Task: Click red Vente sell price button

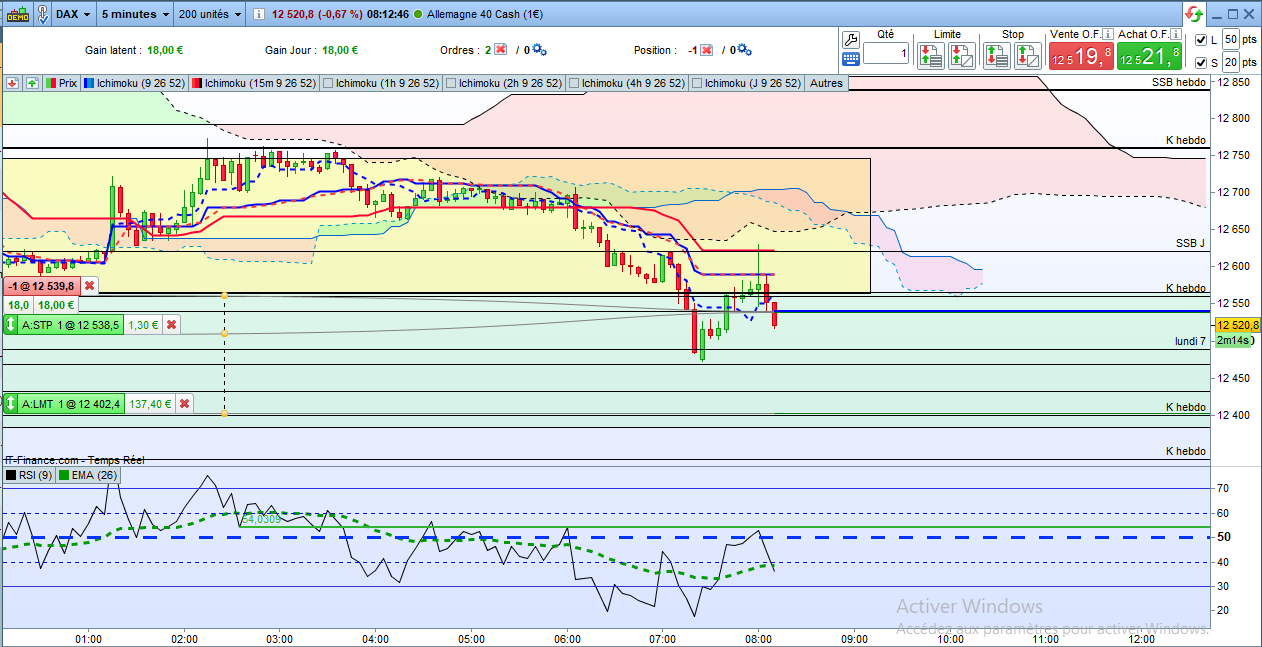Action: [x=1080, y=57]
